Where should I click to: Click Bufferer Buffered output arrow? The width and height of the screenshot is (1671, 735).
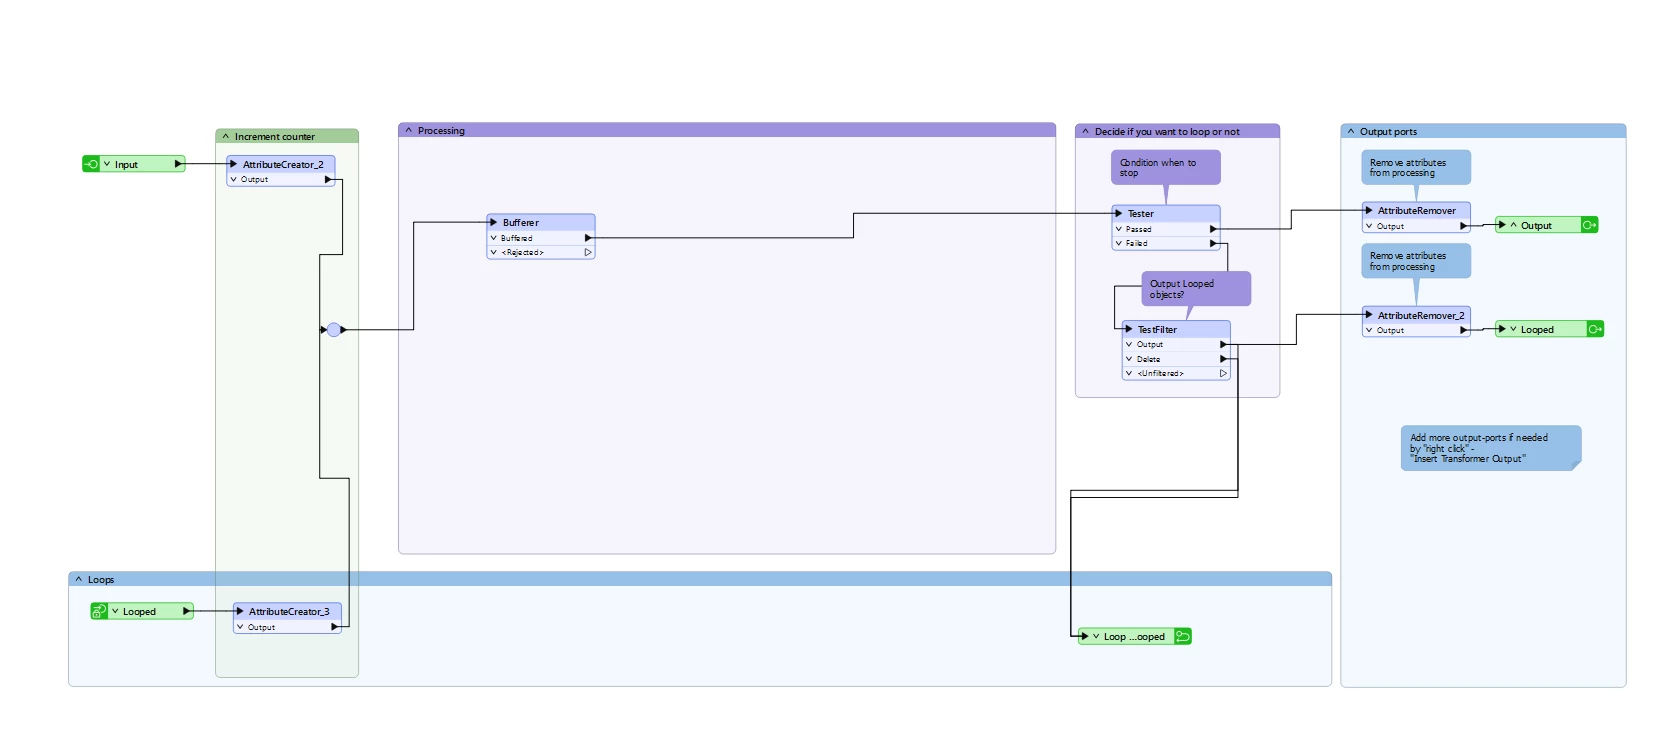[588, 238]
